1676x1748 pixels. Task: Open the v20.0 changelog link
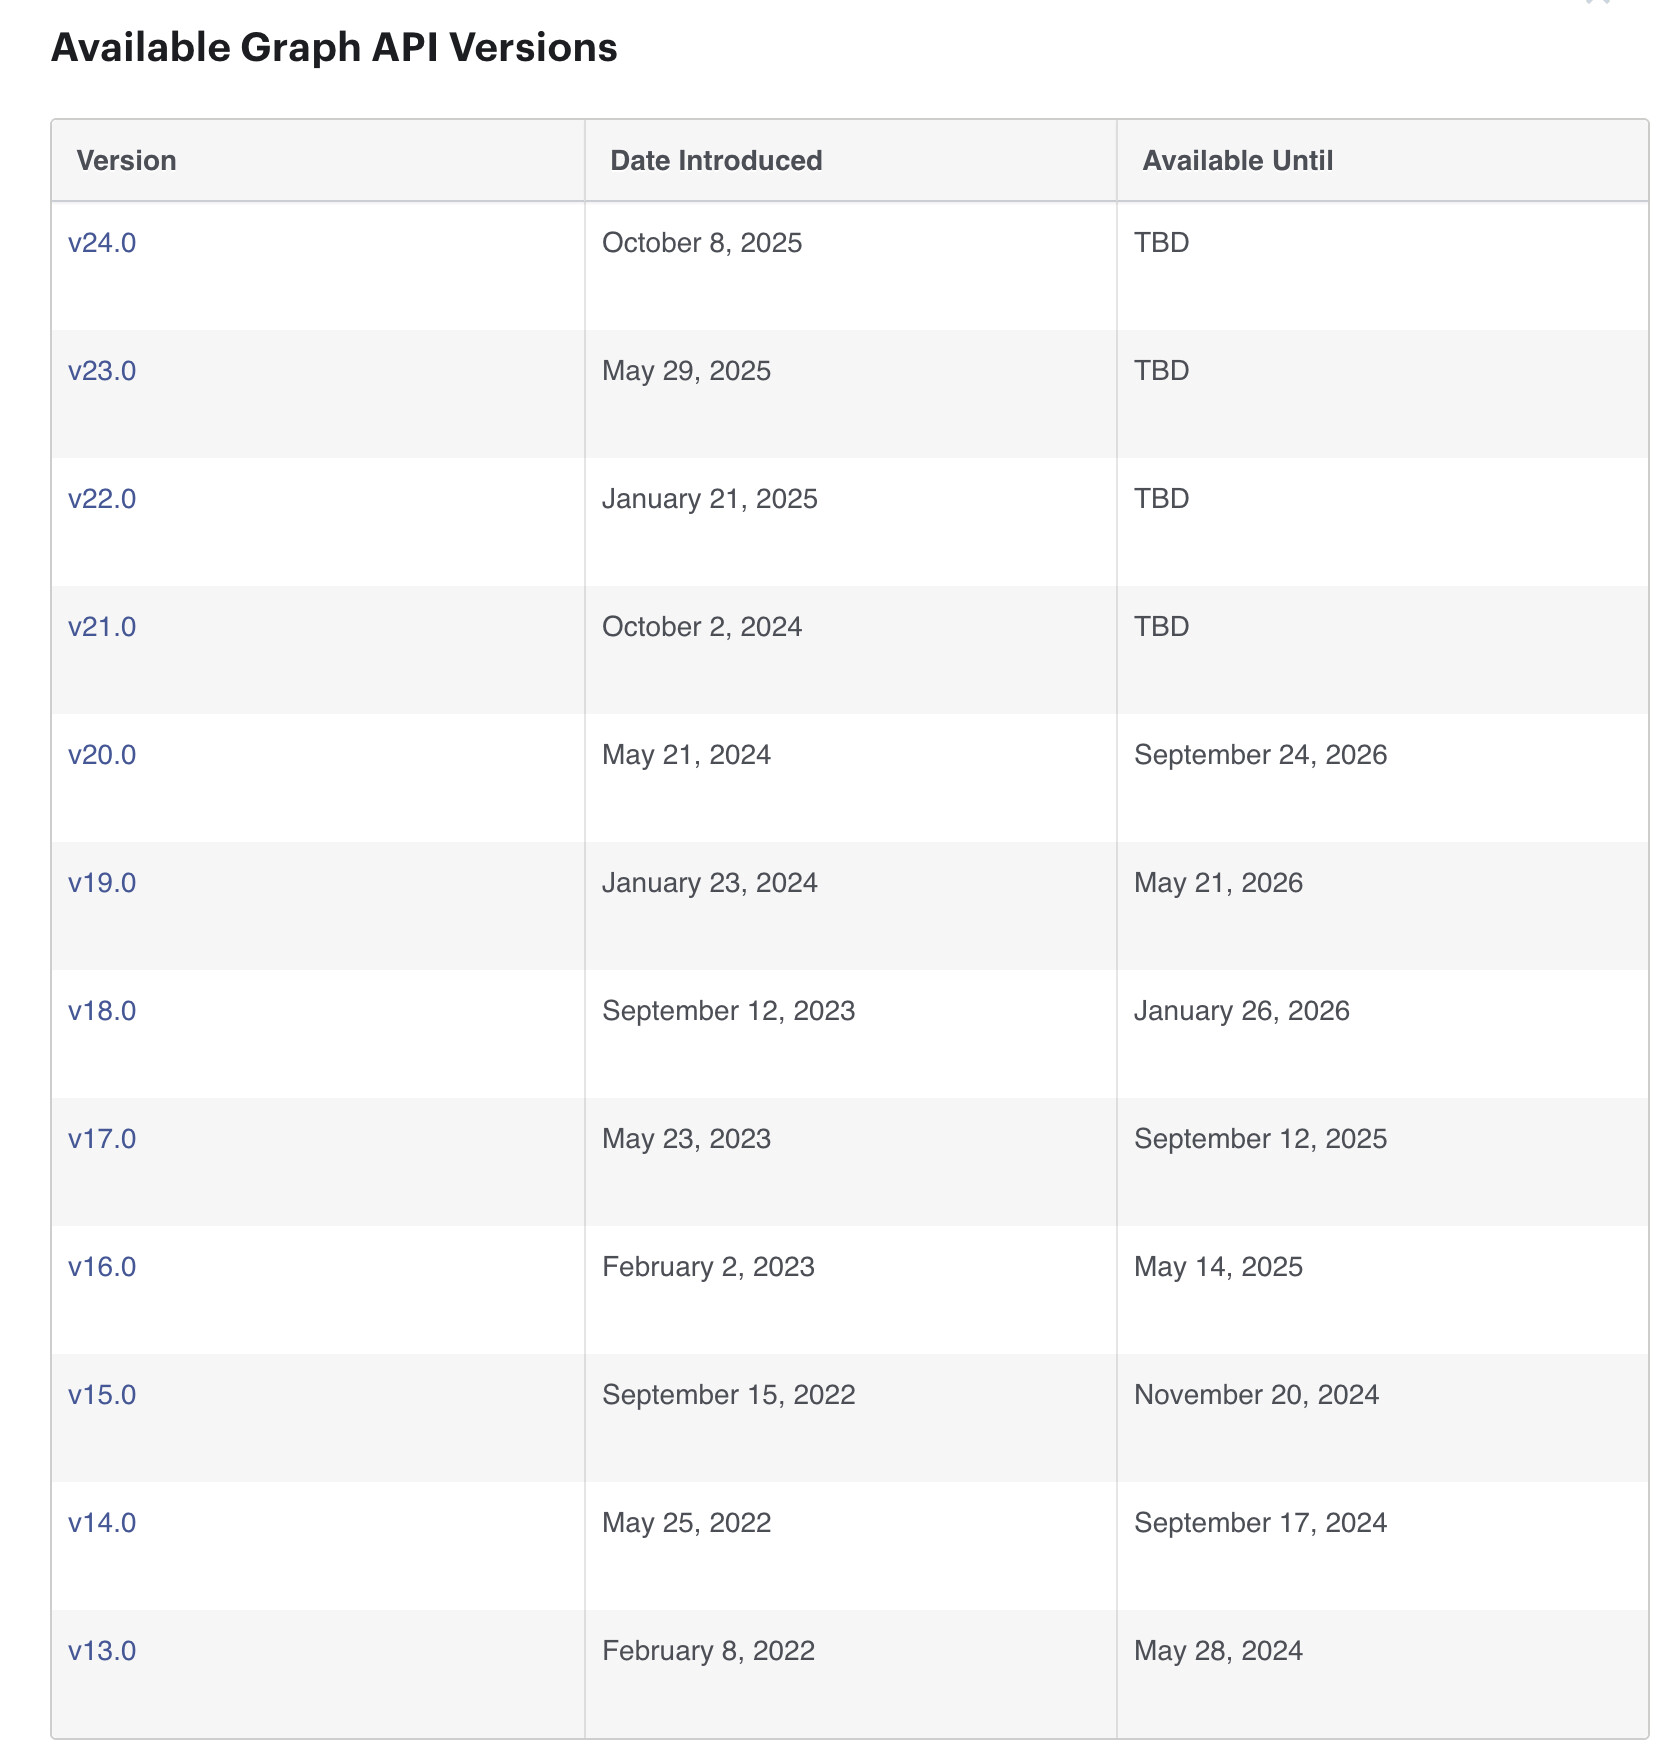102,755
